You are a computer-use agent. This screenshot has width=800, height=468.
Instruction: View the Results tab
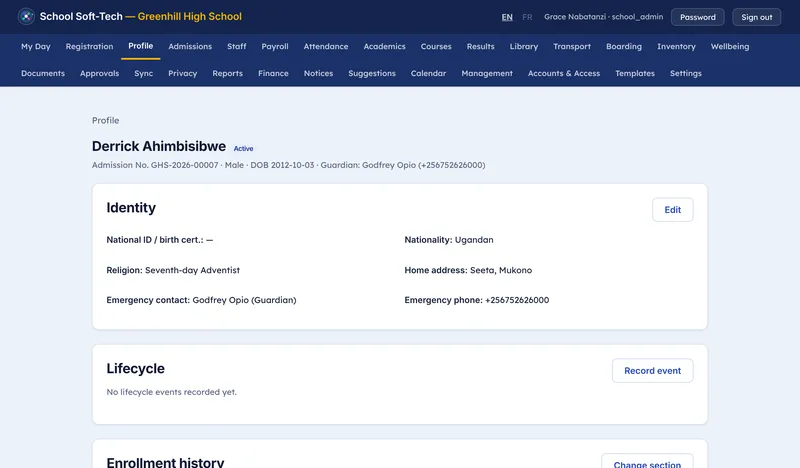pyautogui.click(x=481, y=46)
